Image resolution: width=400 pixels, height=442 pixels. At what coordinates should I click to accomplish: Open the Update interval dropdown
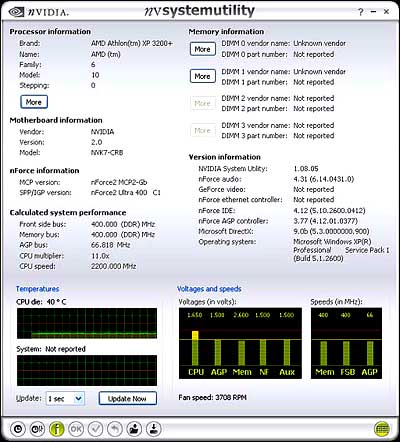tap(65, 398)
